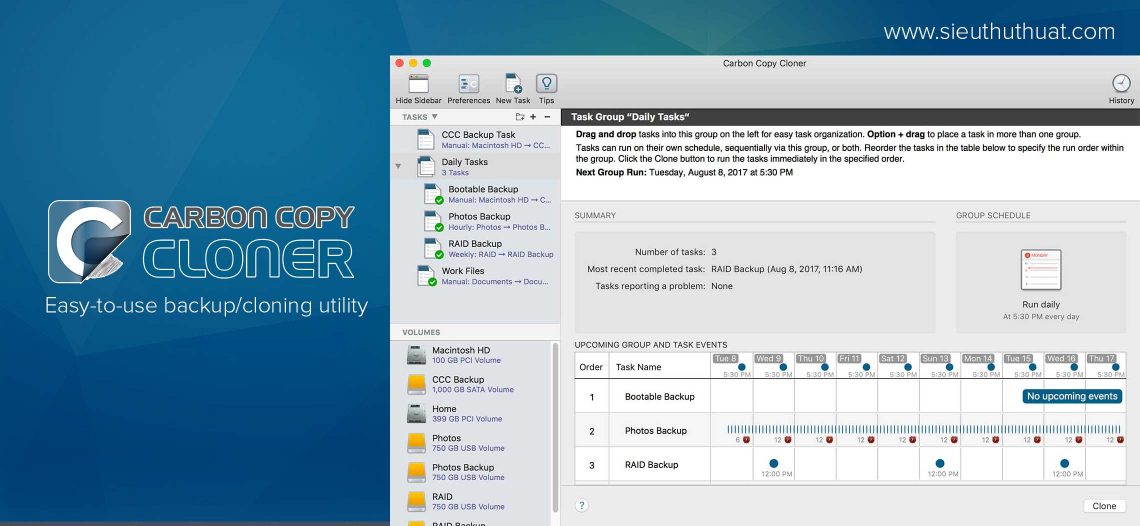Click the Clone button
The image size is (1140, 526).
1104,506
